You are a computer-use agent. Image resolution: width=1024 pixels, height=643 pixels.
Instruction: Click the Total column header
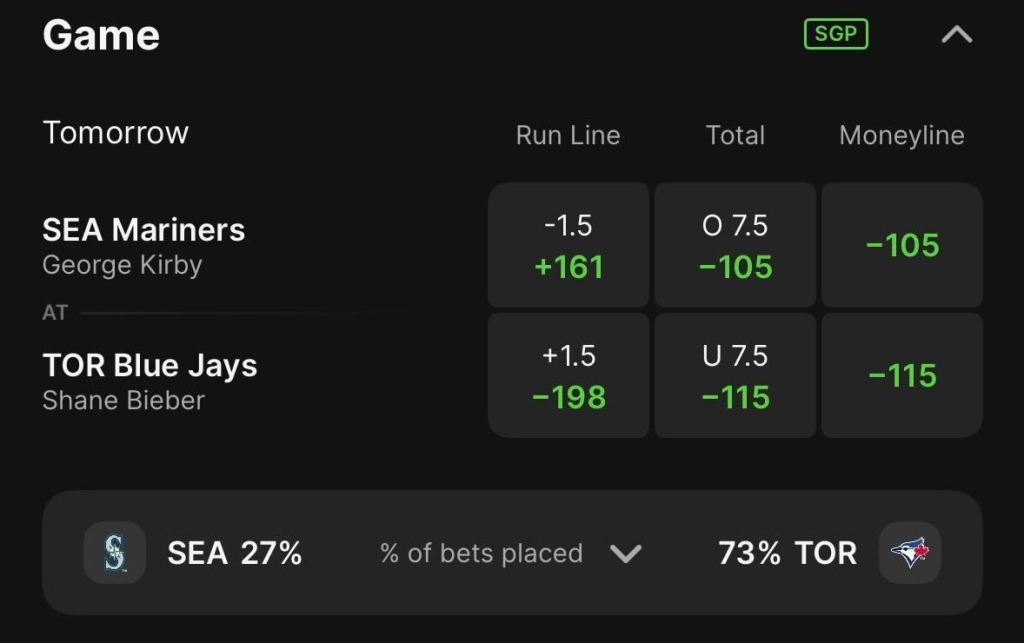735,136
